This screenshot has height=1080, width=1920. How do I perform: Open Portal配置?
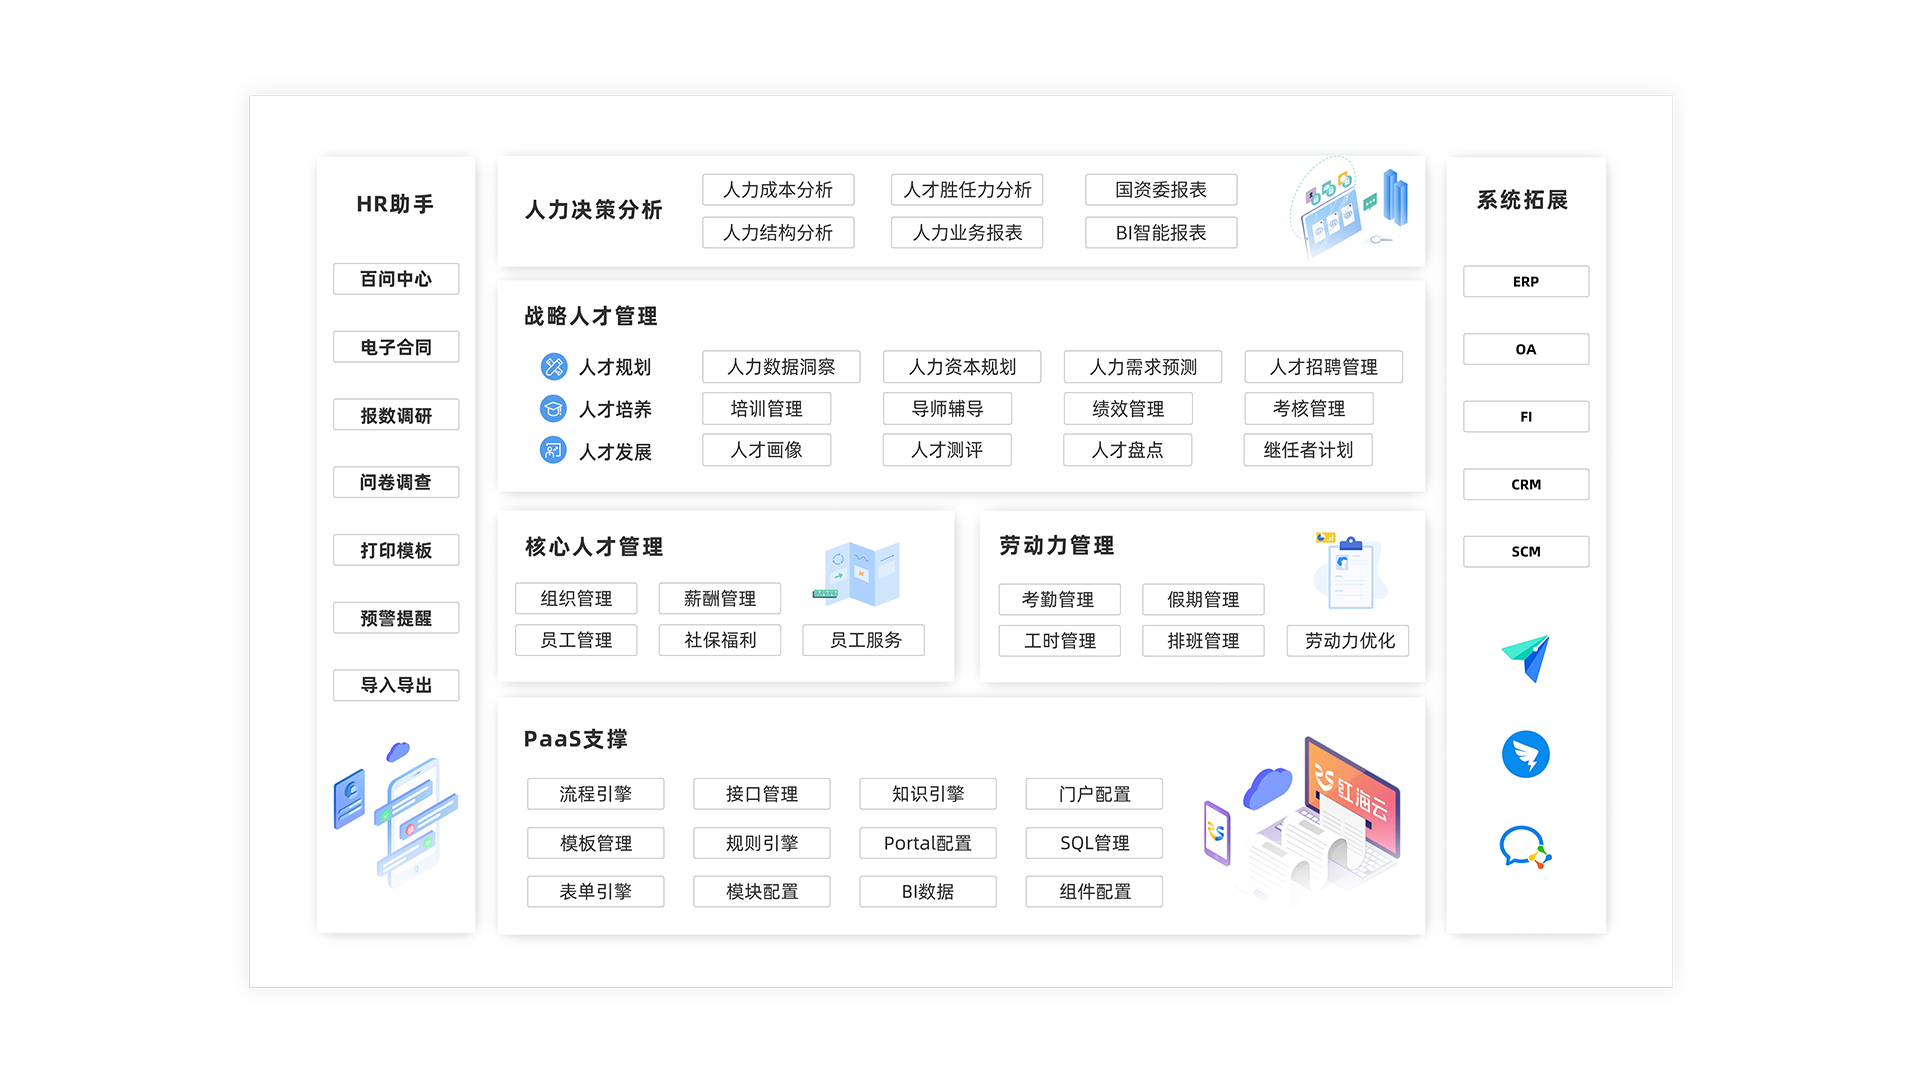pyautogui.click(x=928, y=843)
